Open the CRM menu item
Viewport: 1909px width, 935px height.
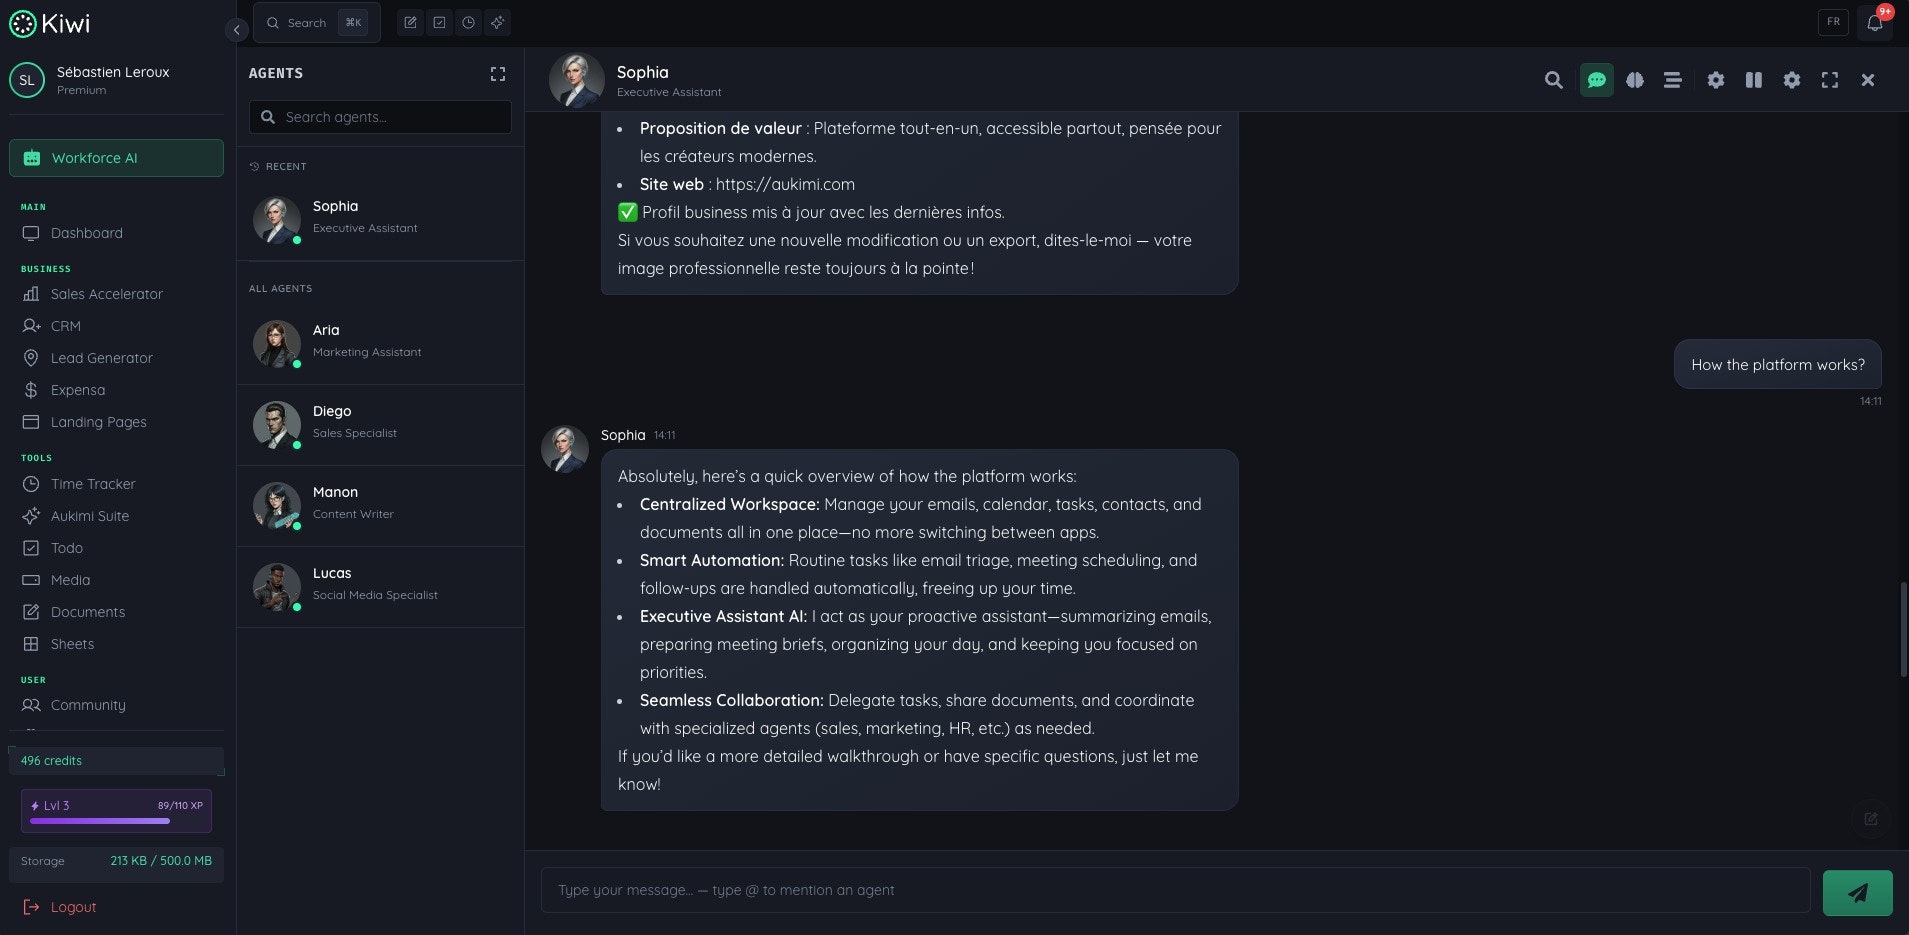coord(66,326)
